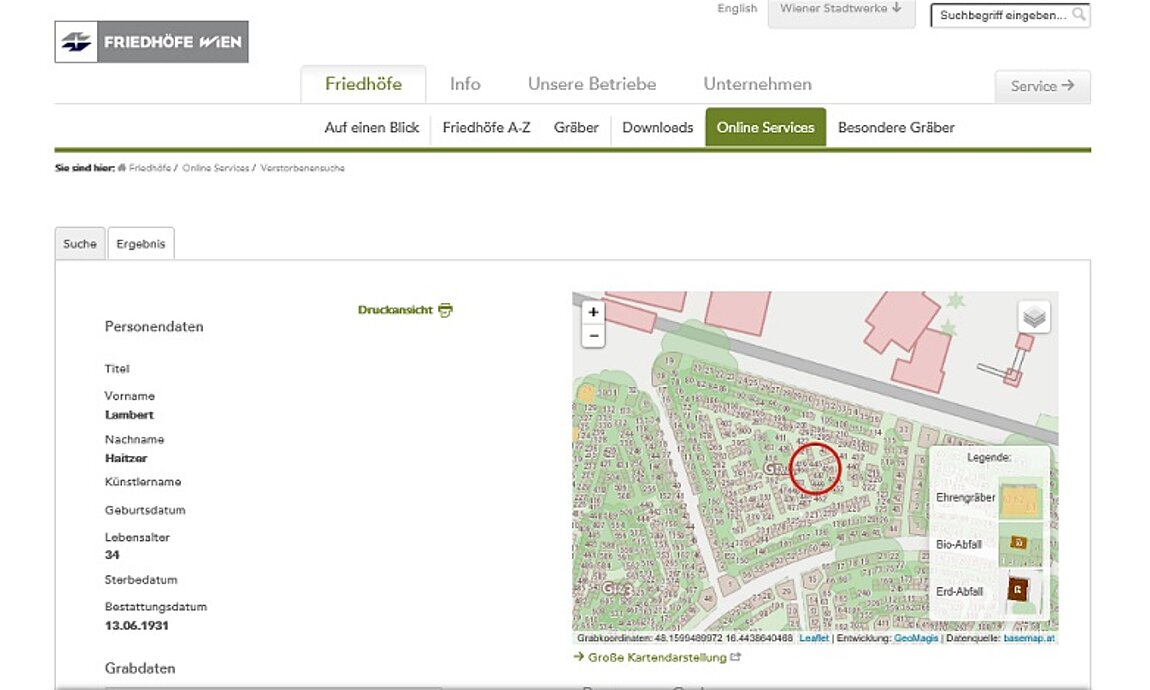Open the map layers control
The height and width of the screenshot is (690, 1150).
(1034, 317)
